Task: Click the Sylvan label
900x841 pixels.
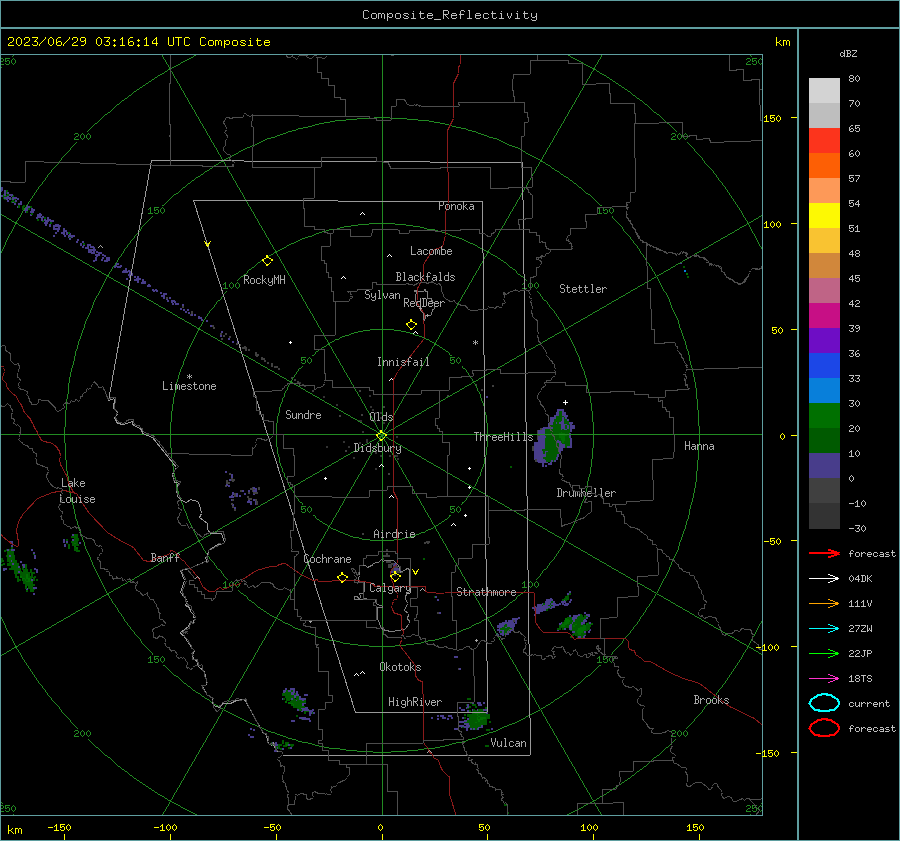Action: click(x=382, y=295)
